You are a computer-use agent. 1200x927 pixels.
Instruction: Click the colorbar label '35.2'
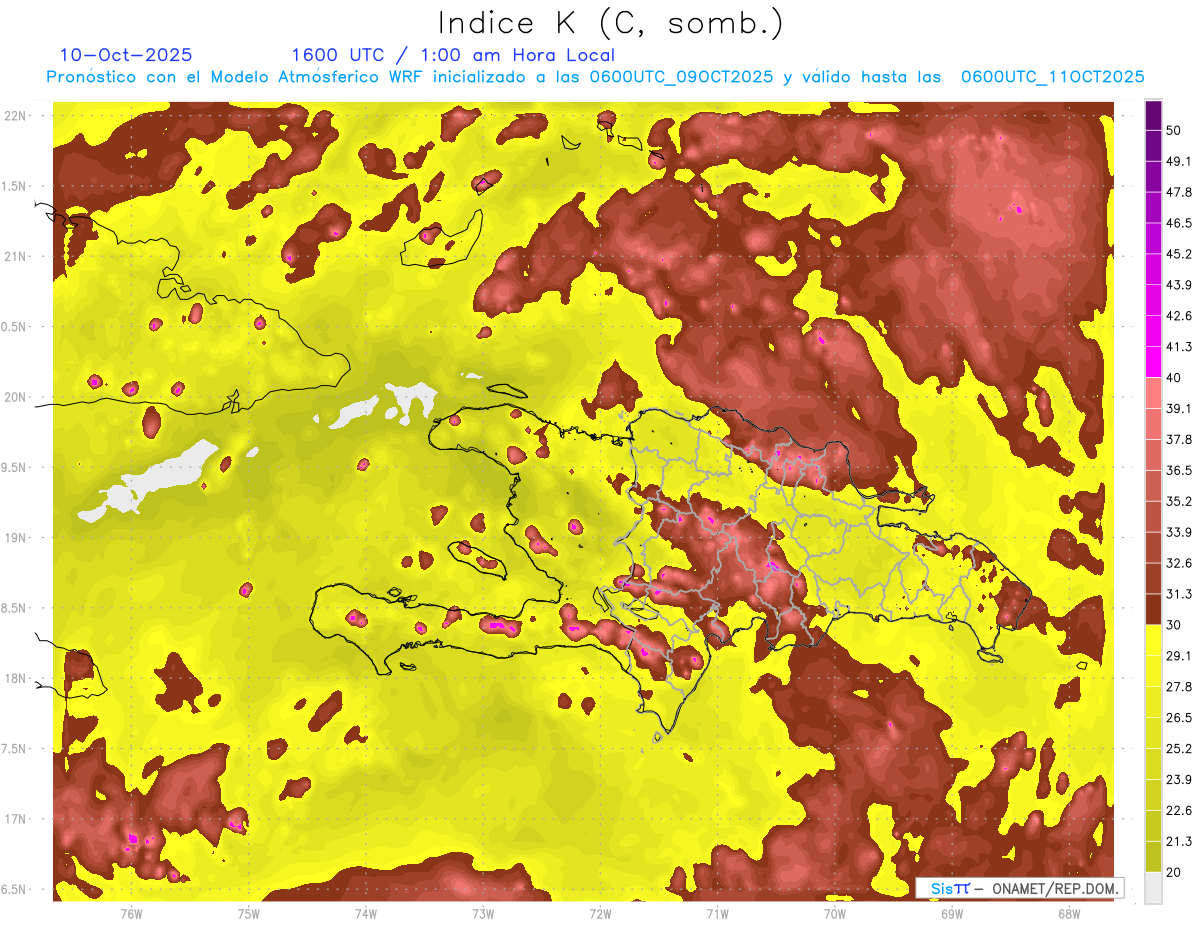(1180, 502)
